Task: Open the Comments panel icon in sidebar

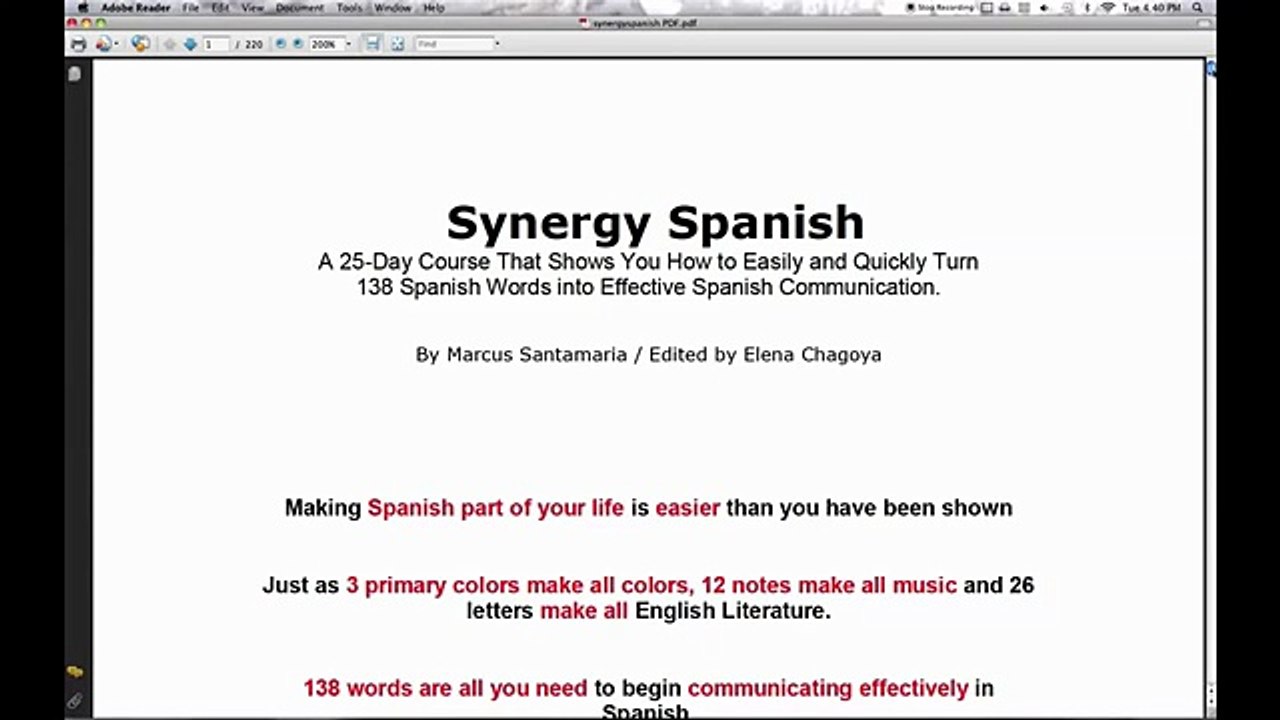Action: (75, 672)
